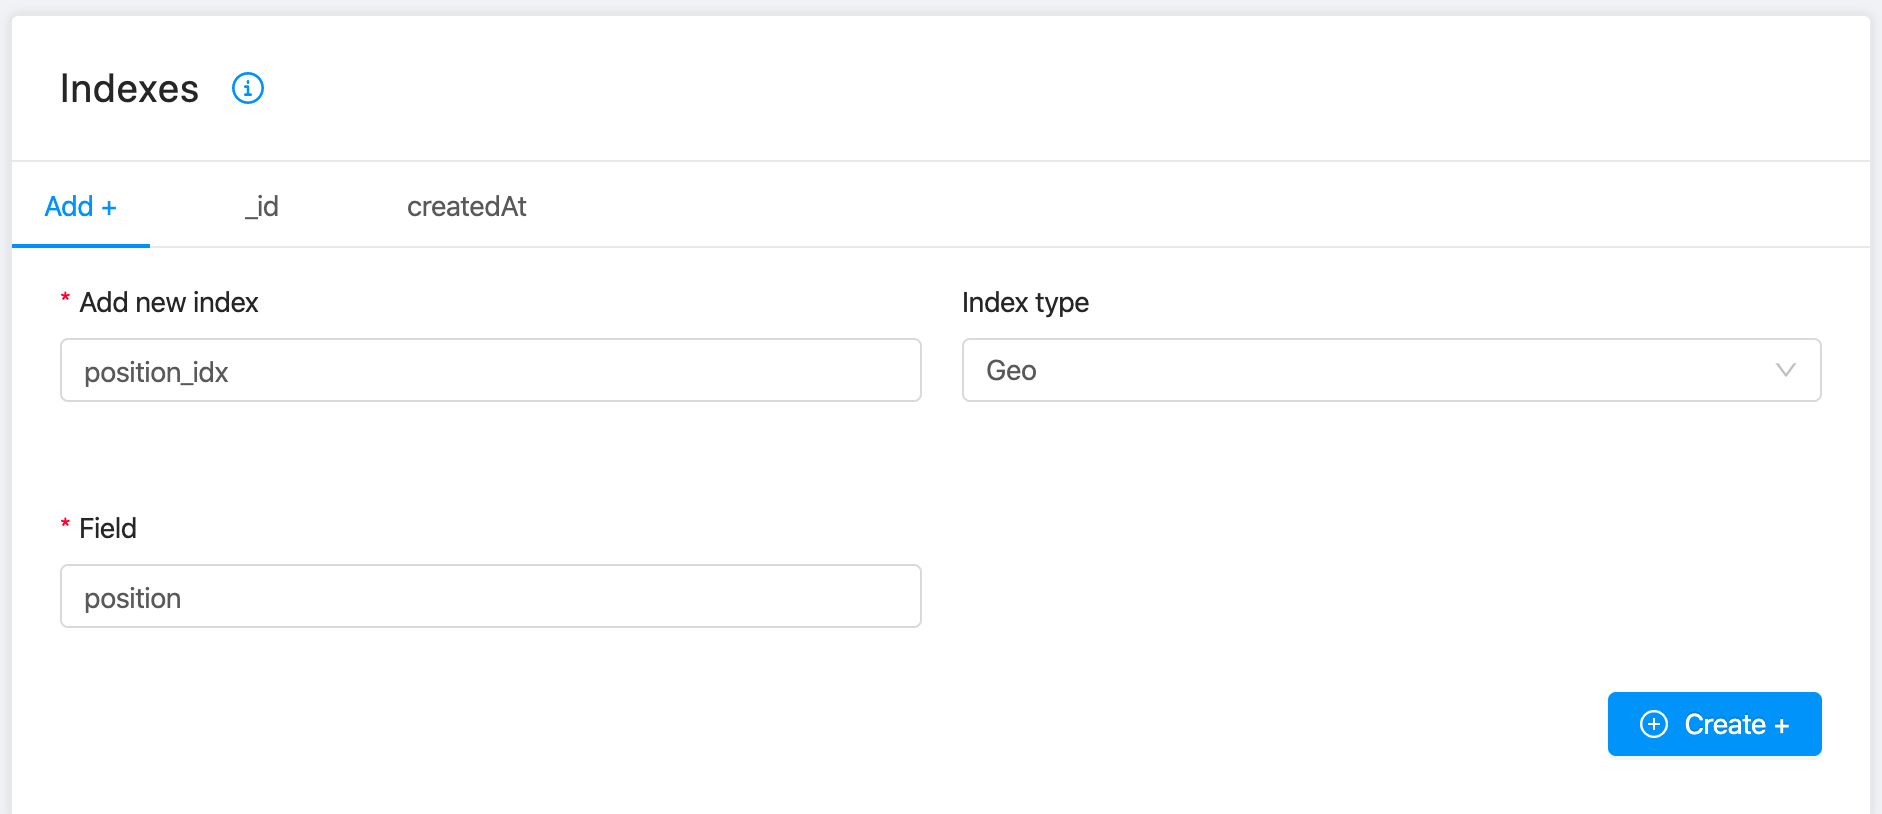Open the _id index tab
The width and height of the screenshot is (1882, 814).
[x=262, y=206]
